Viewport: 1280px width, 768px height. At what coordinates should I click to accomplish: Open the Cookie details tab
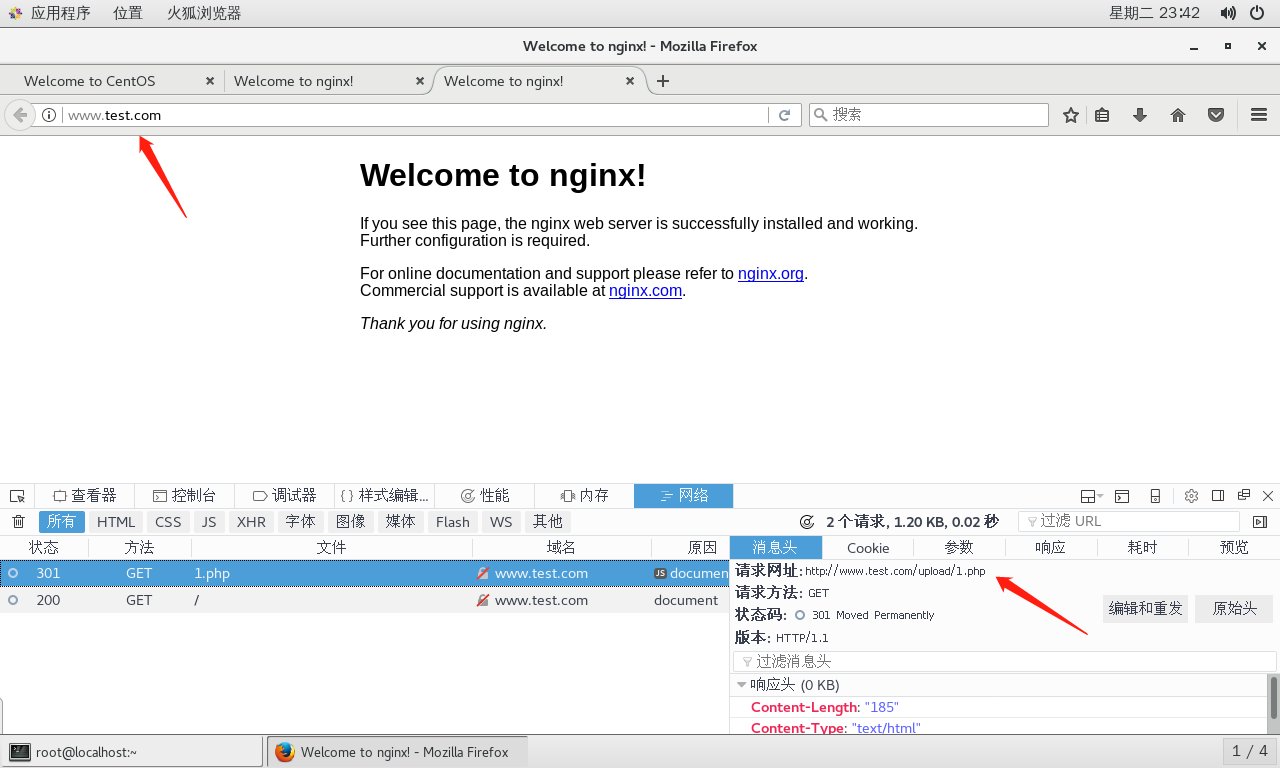tap(868, 548)
